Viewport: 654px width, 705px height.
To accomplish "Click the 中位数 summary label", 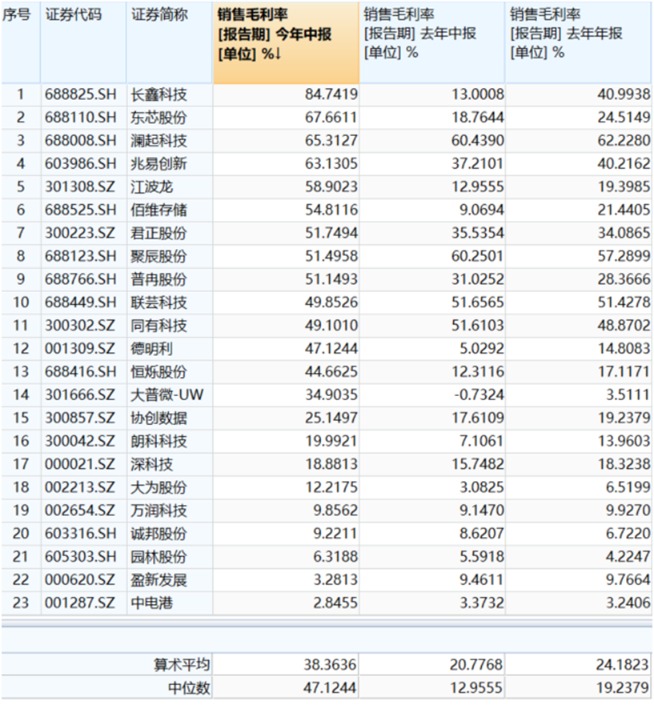I will click(189, 688).
